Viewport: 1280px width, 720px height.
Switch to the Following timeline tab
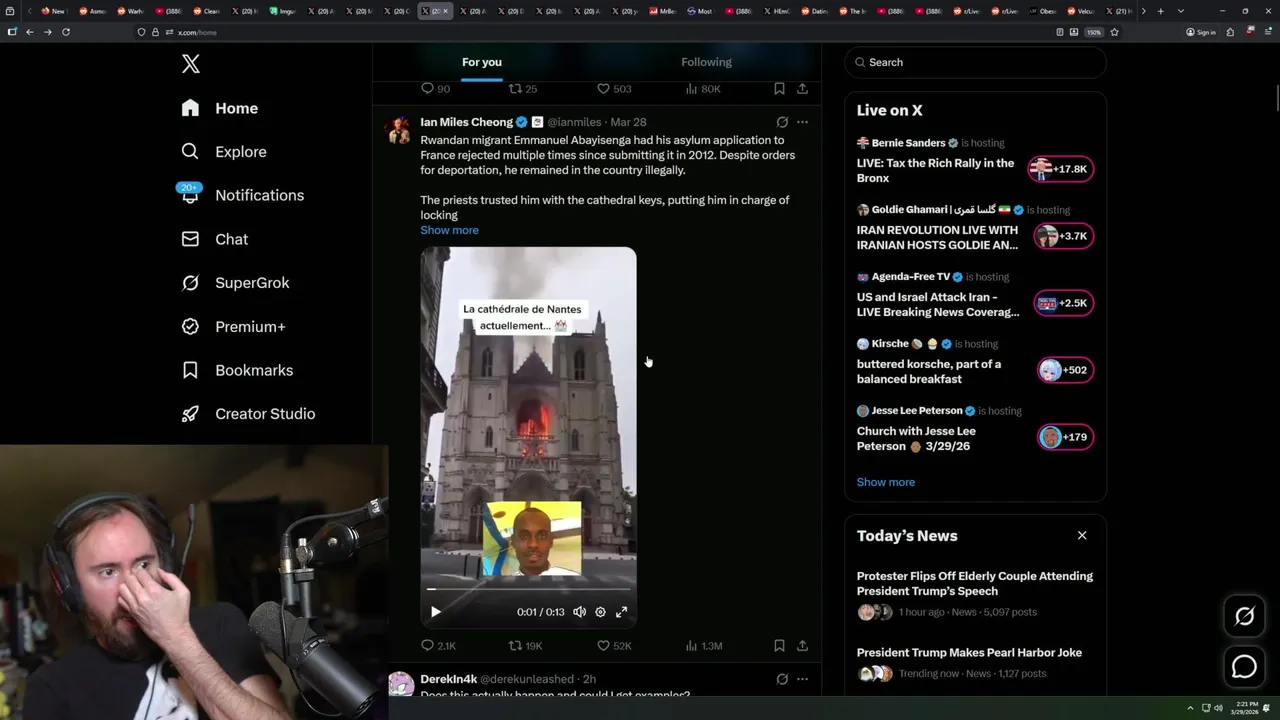[706, 62]
